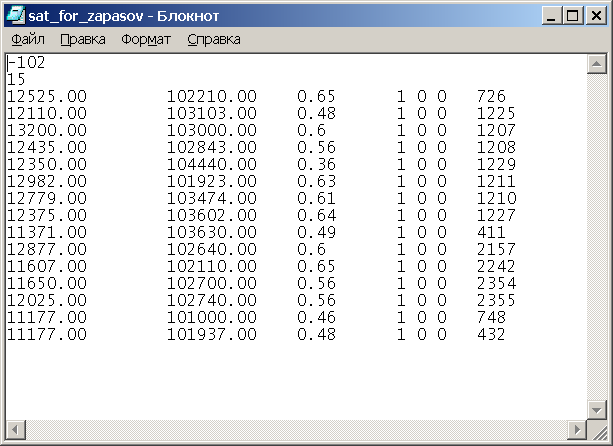Open the Файл menu
Viewport: 613px width, 446px height.
28,39
